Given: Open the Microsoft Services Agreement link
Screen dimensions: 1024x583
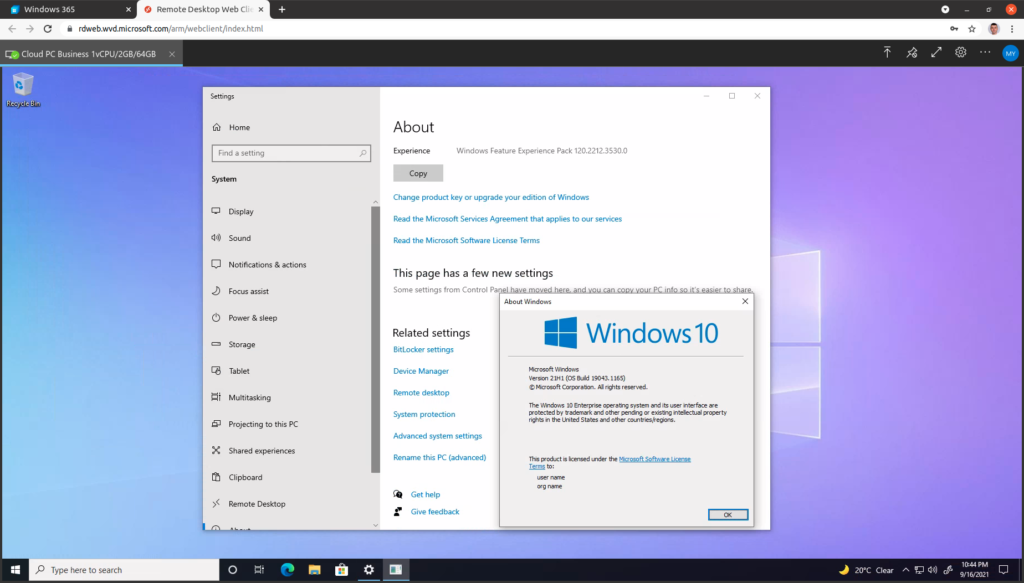Looking at the screenshot, I should pyautogui.click(x=507, y=219).
